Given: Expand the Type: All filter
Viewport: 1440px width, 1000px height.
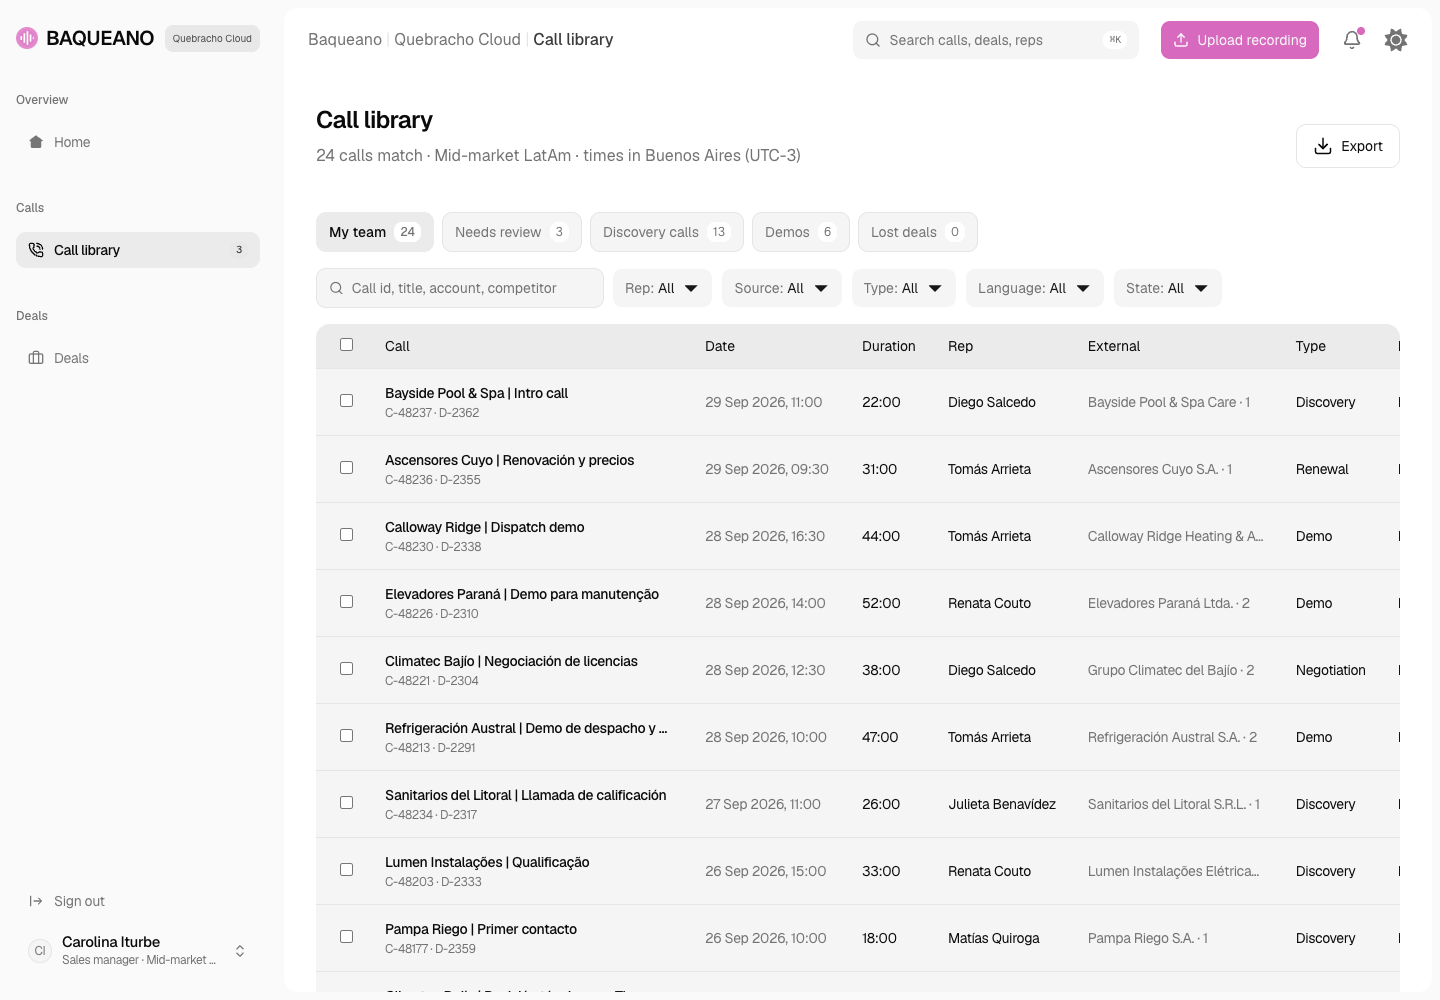Looking at the screenshot, I should click(x=904, y=288).
